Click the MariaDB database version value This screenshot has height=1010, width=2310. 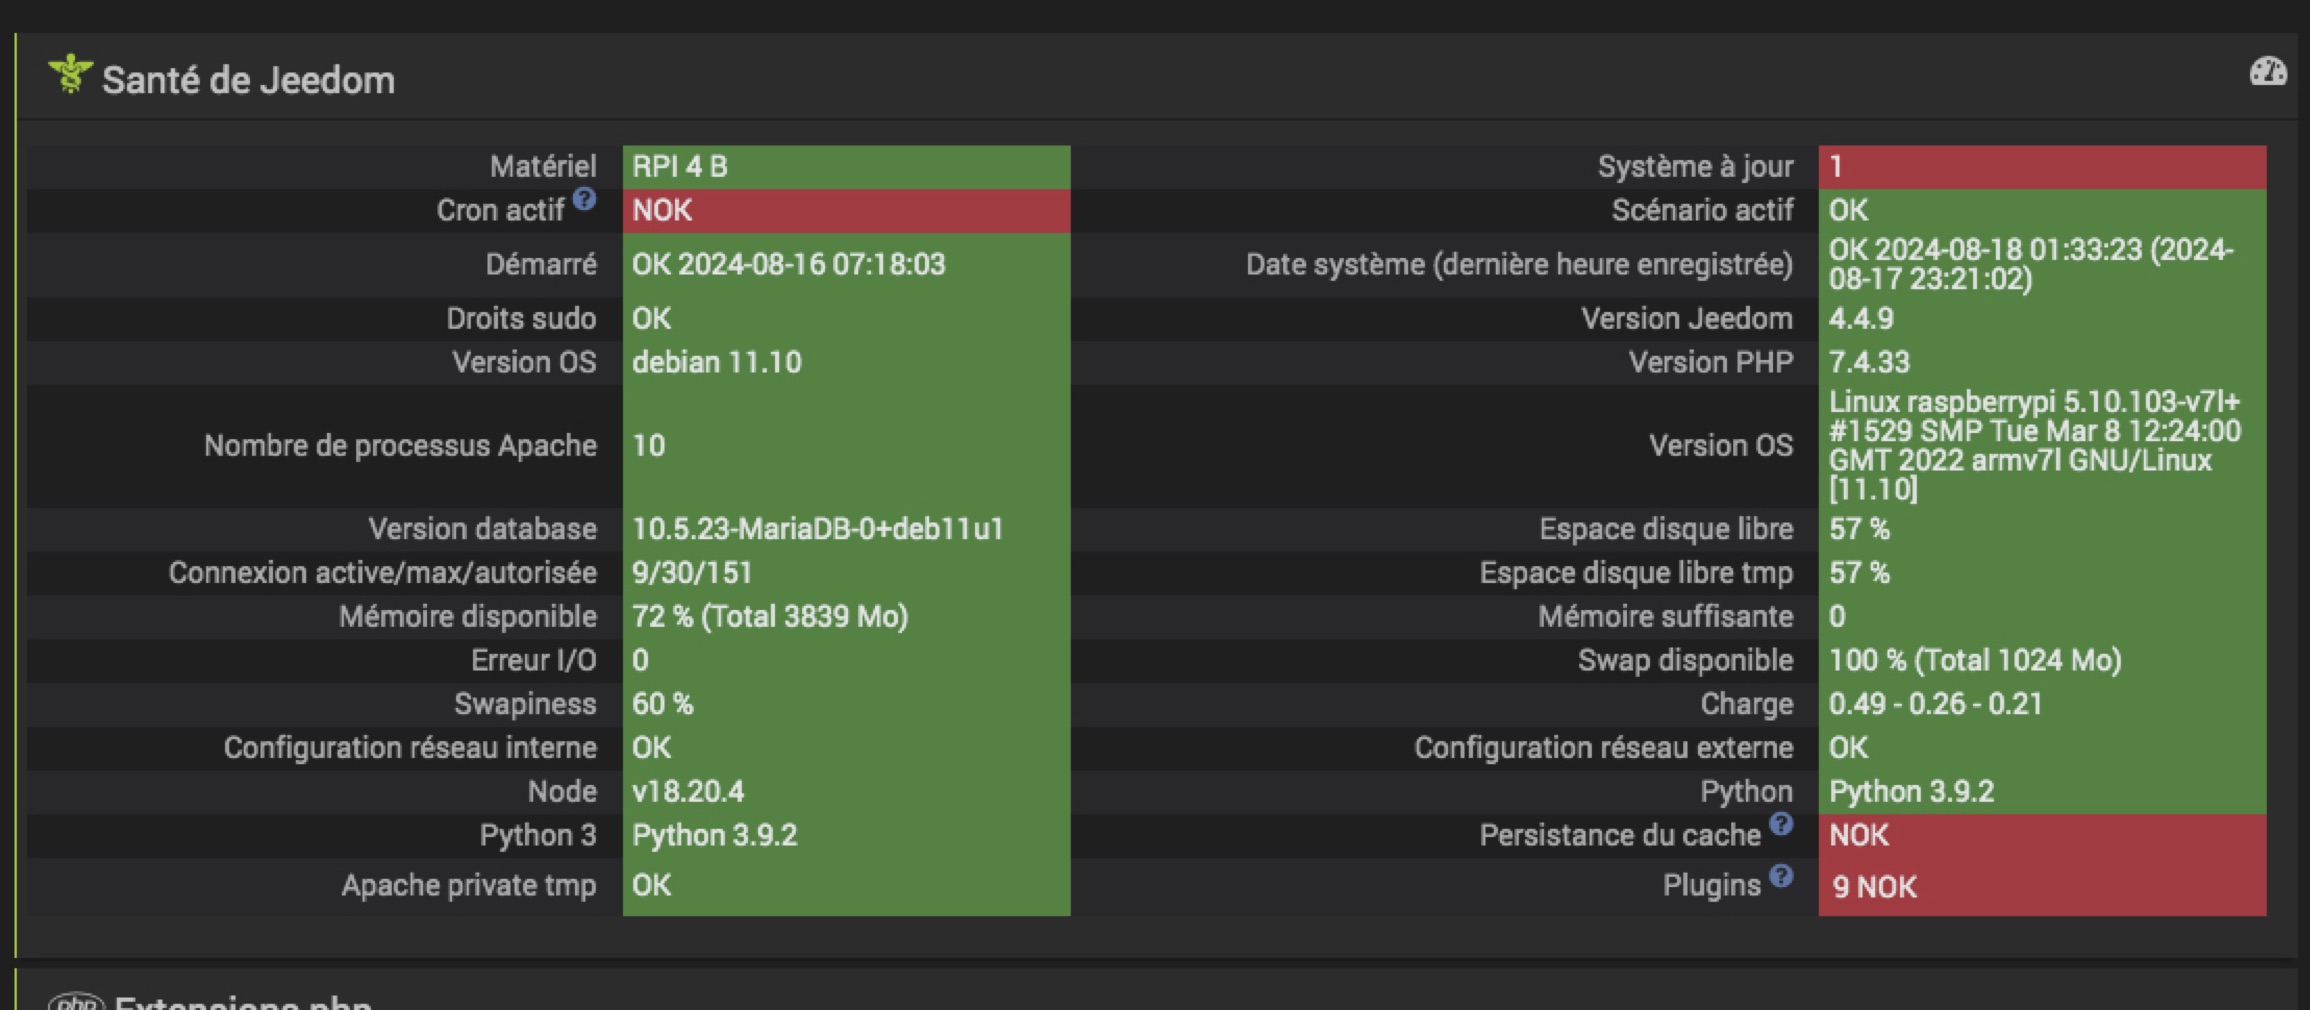click(817, 529)
